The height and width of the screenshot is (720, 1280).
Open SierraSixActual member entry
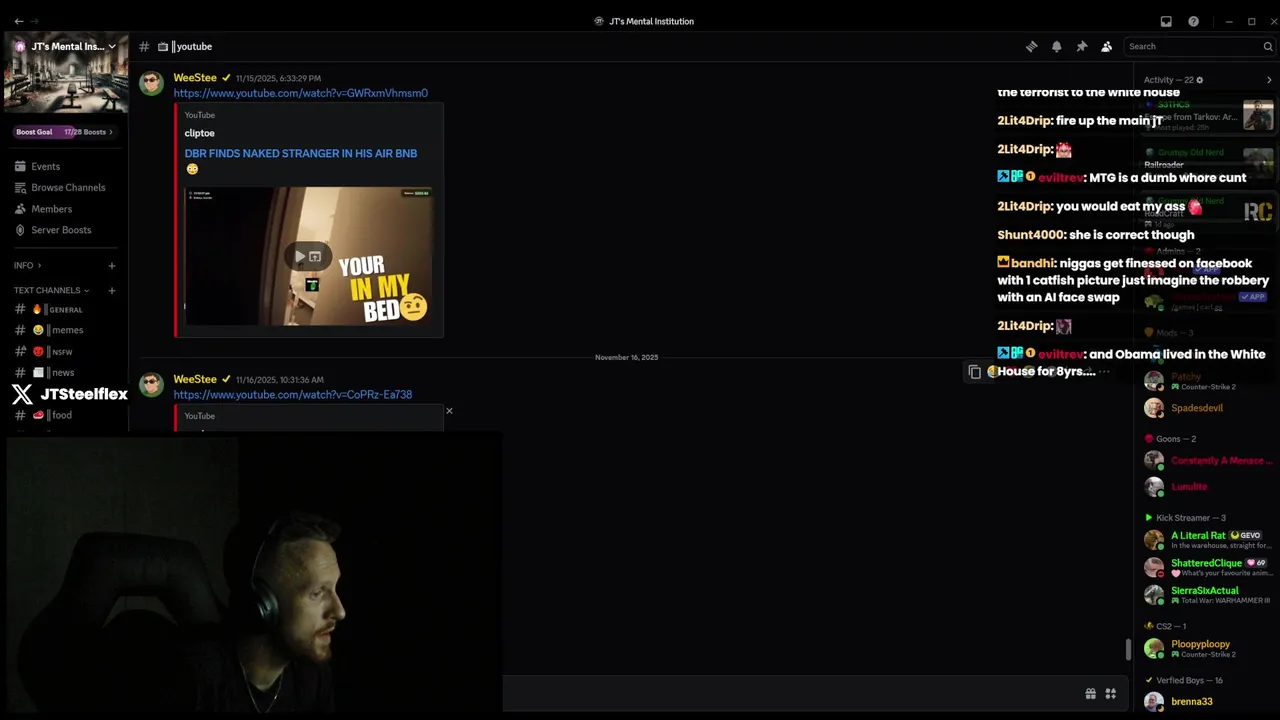[x=1208, y=595]
